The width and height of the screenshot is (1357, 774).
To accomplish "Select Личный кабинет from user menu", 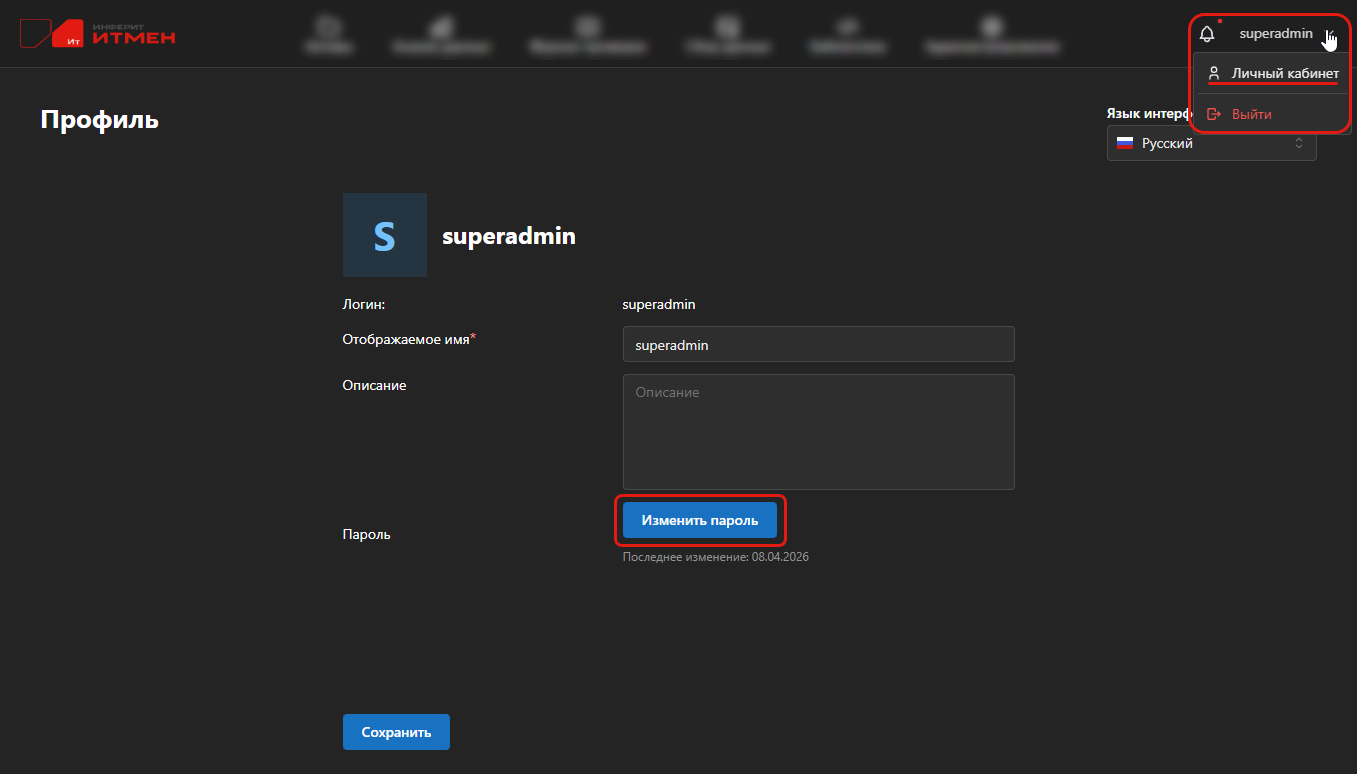I will point(1284,73).
